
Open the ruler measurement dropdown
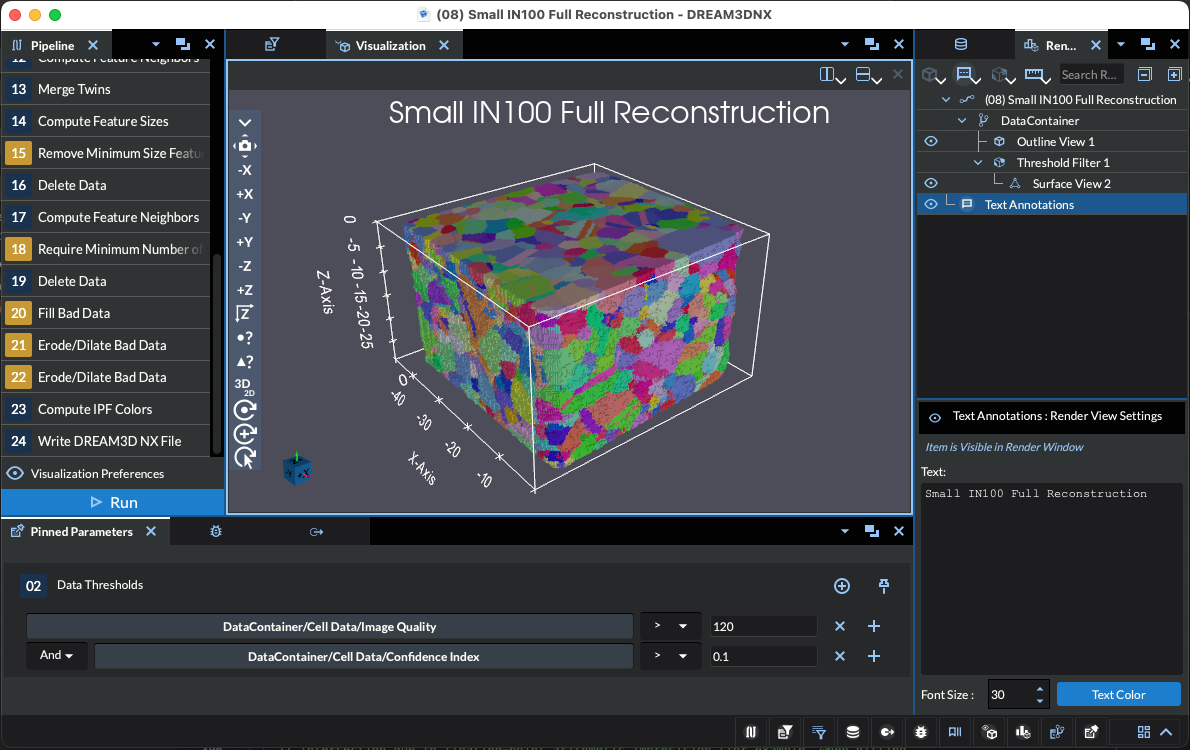click(x=1037, y=75)
